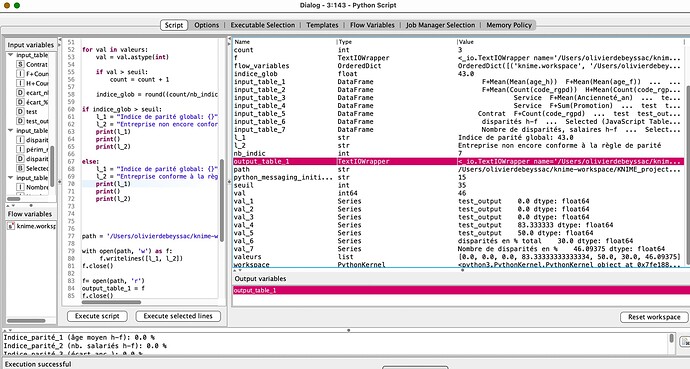Select the count variable row
Image resolution: width=690 pixels, height=369 pixels.
(x=459, y=50)
